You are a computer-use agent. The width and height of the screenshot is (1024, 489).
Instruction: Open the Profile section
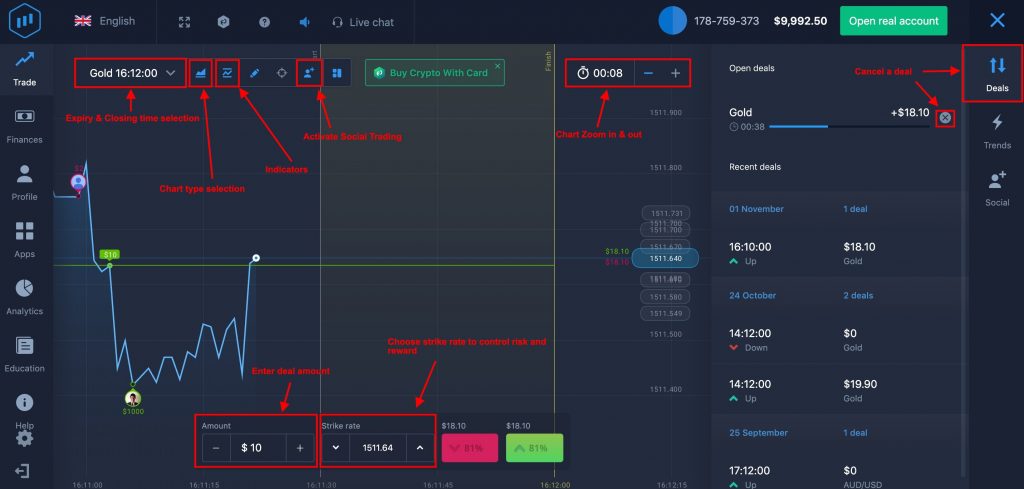tap(24, 183)
